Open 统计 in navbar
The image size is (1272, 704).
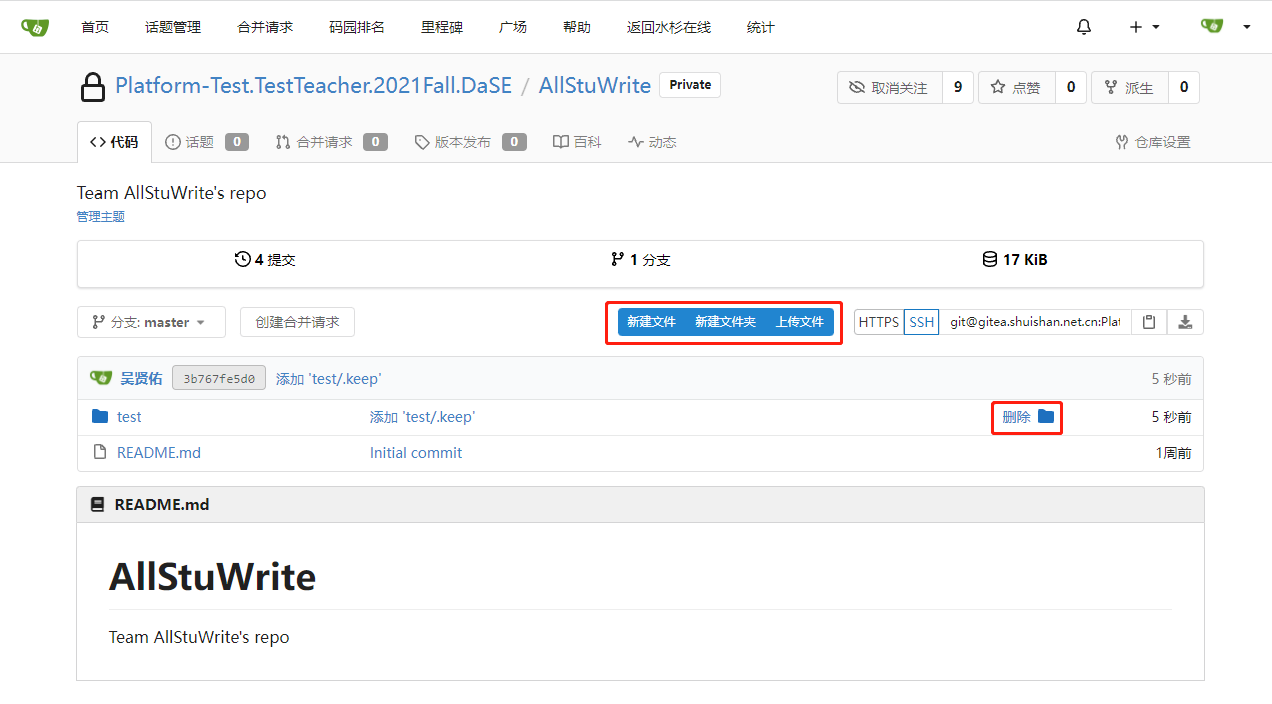point(761,27)
